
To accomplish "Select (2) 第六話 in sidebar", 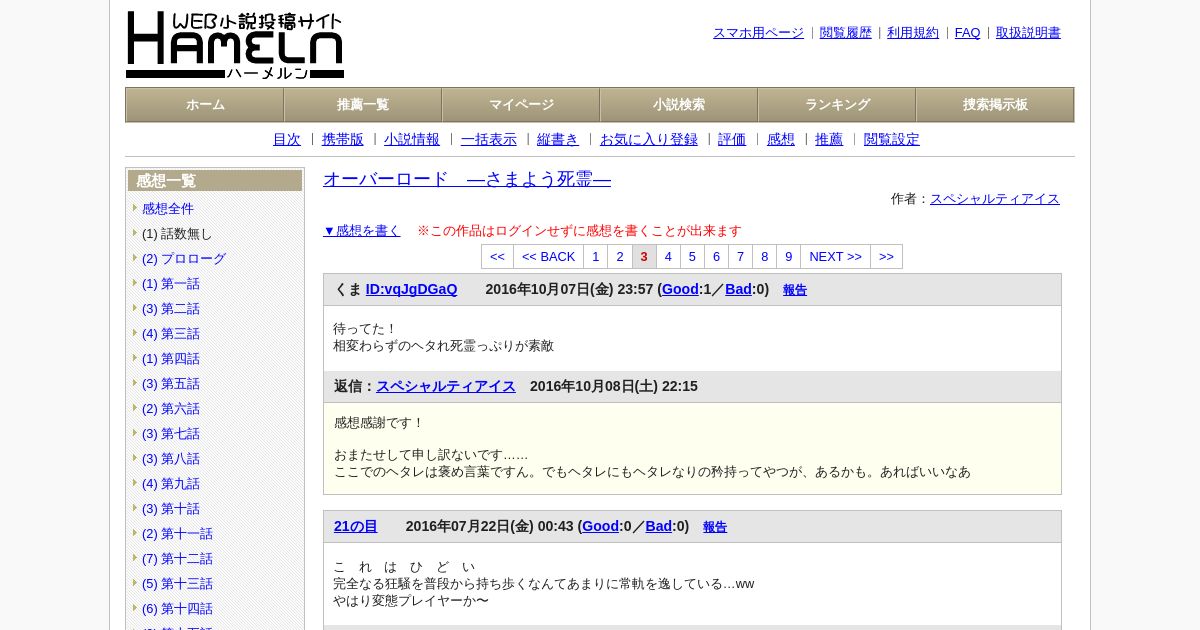I will (171, 409).
